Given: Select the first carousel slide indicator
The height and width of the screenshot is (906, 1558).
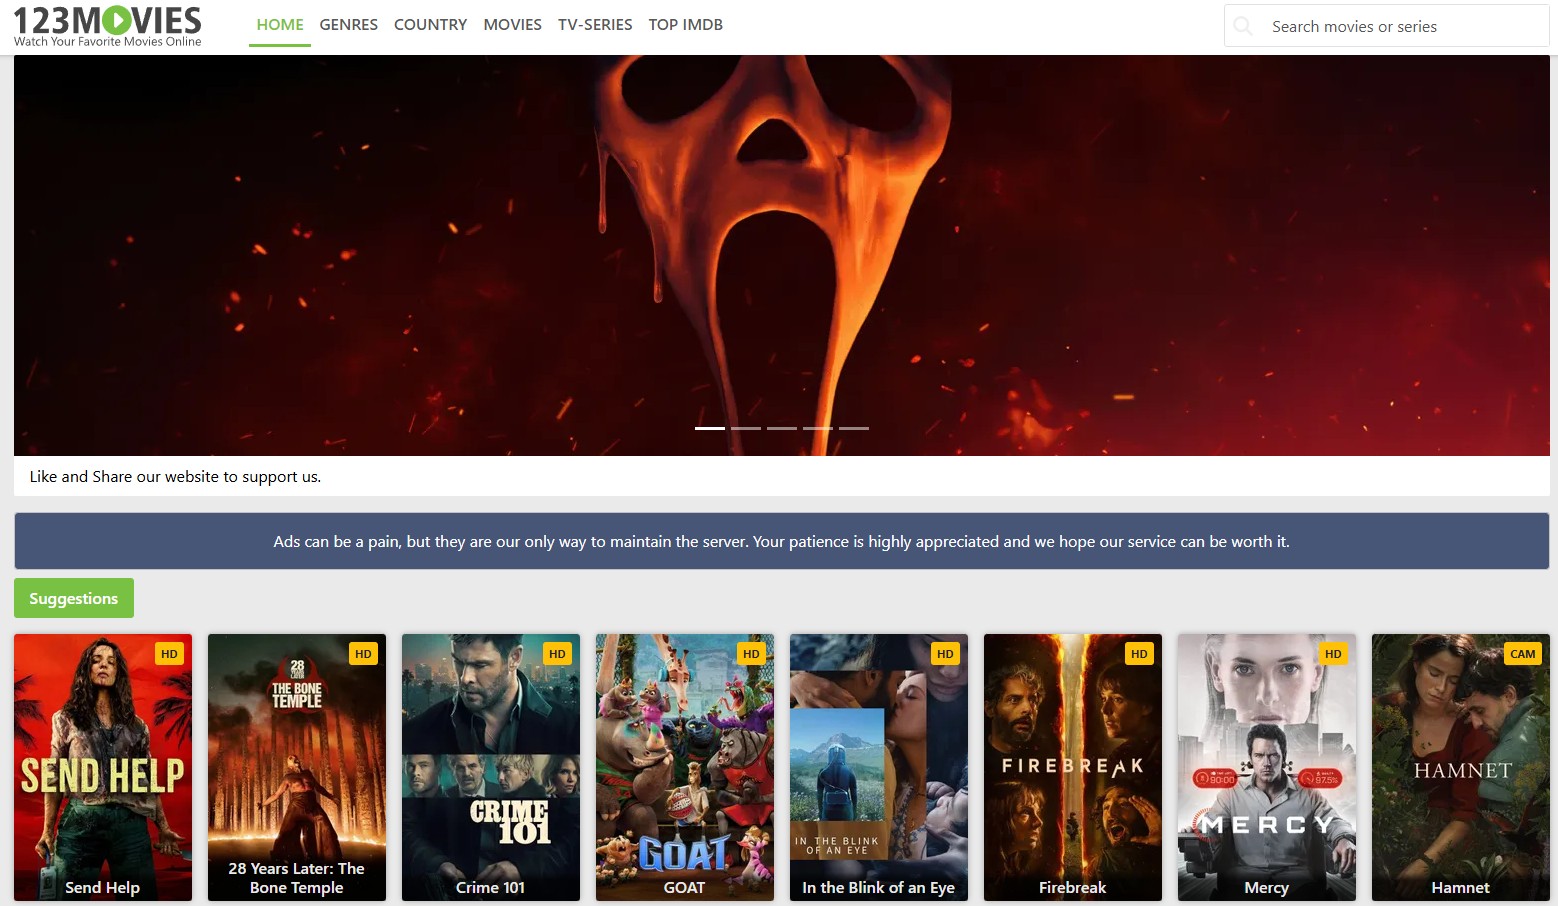Looking at the screenshot, I should (x=710, y=428).
